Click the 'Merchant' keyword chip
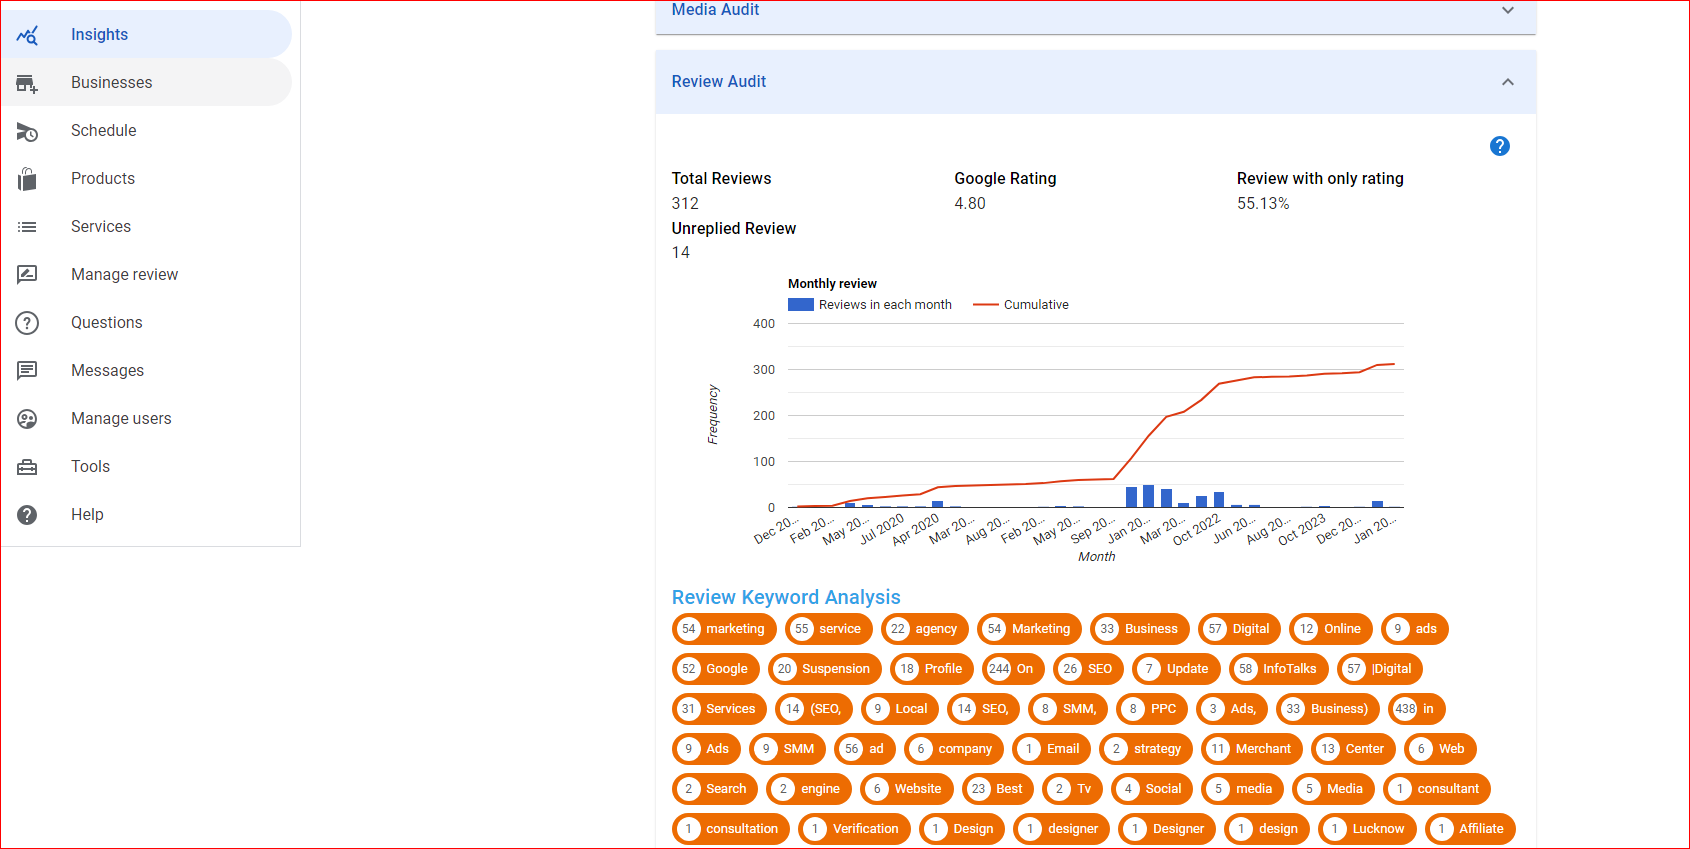Image resolution: width=1690 pixels, height=849 pixels. (x=1252, y=749)
